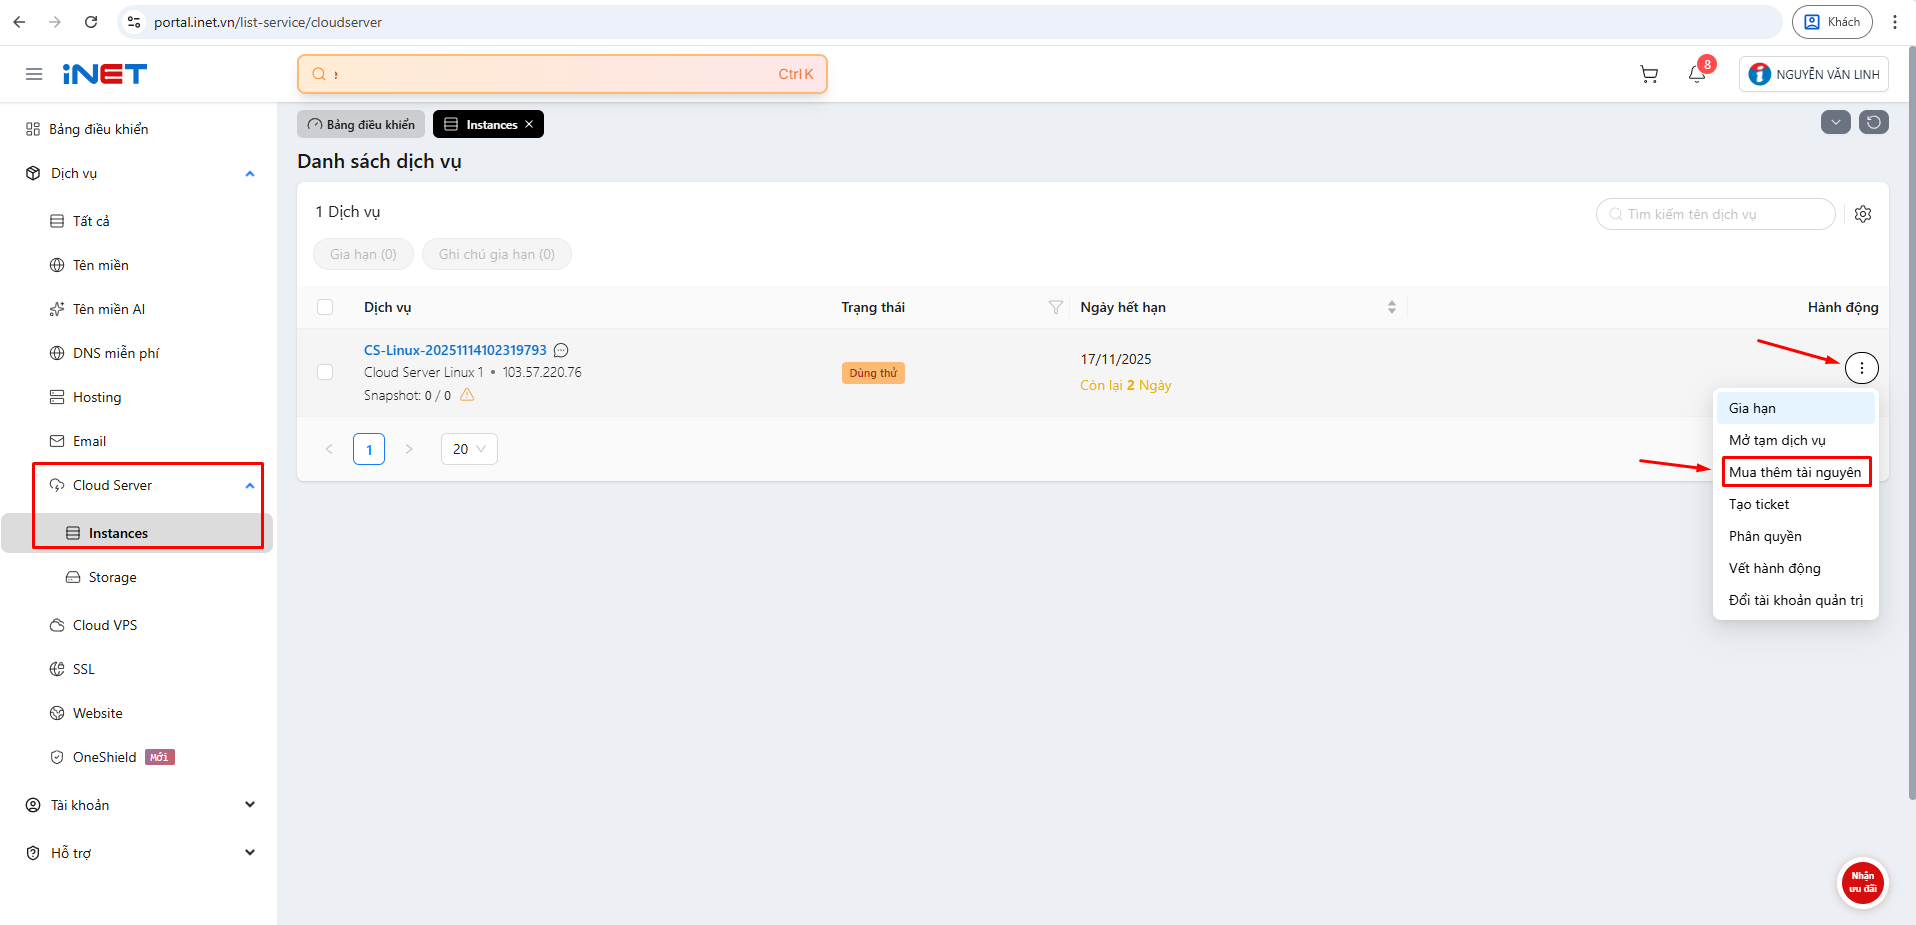Open the browser menu dots
This screenshot has height=925, width=1916.
click(1895, 22)
